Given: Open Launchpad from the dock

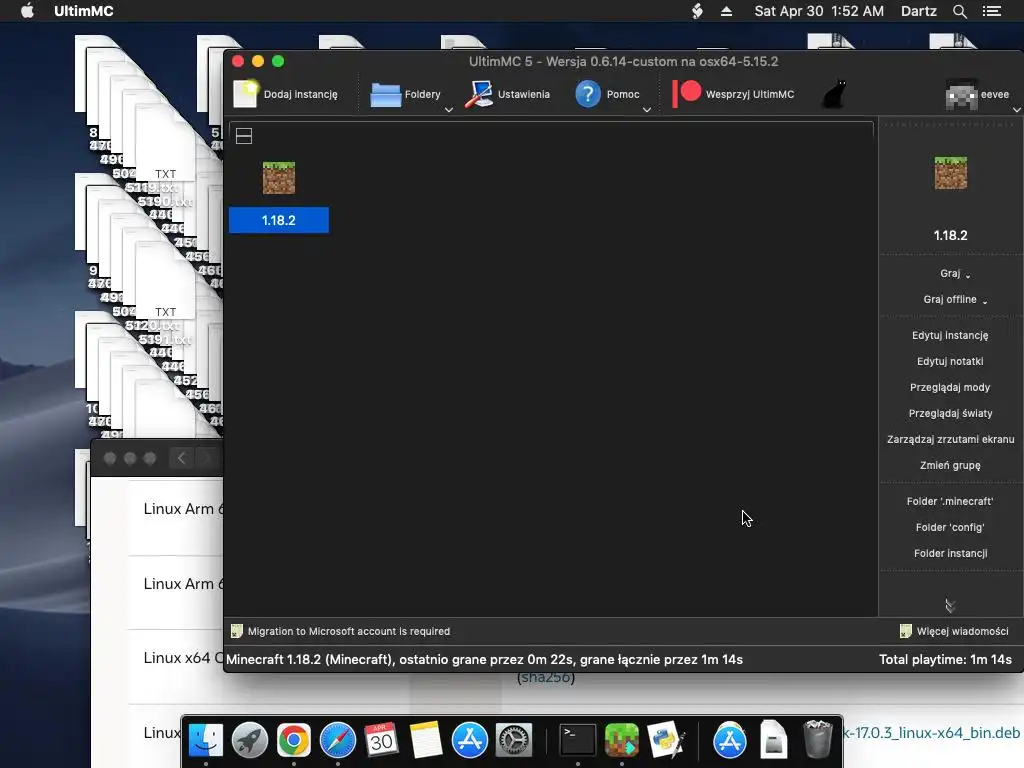Looking at the screenshot, I should click(249, 741).
